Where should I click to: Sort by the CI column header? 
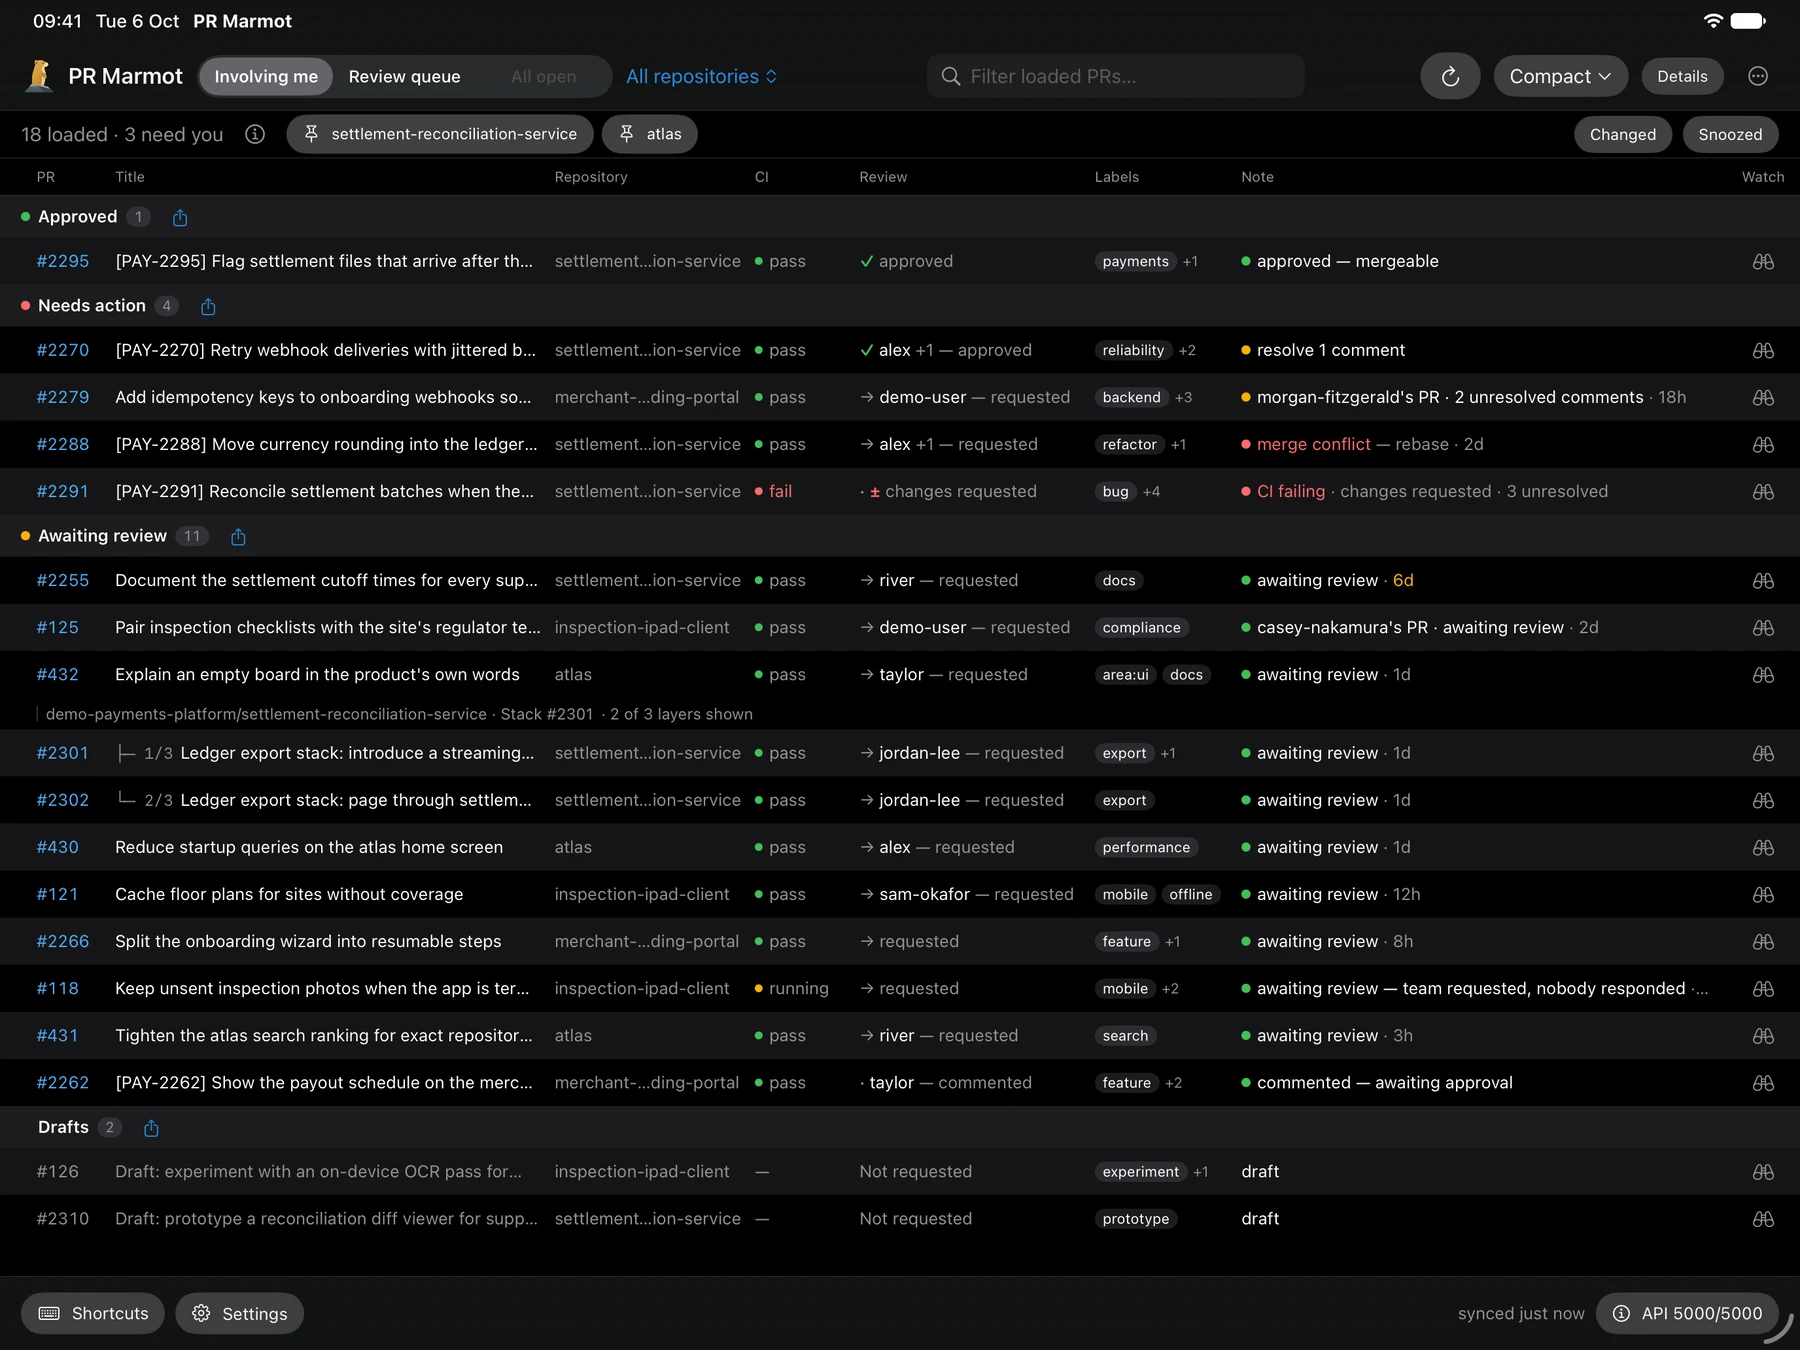[x=761, y=176]
